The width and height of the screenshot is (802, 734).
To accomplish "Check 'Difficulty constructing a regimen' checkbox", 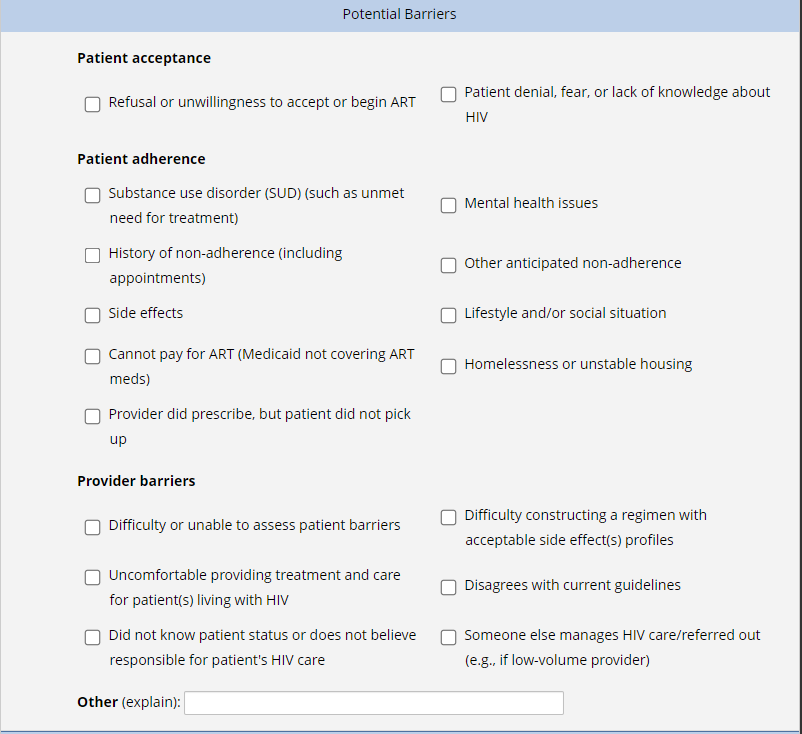I will click(x=449, y=517).
